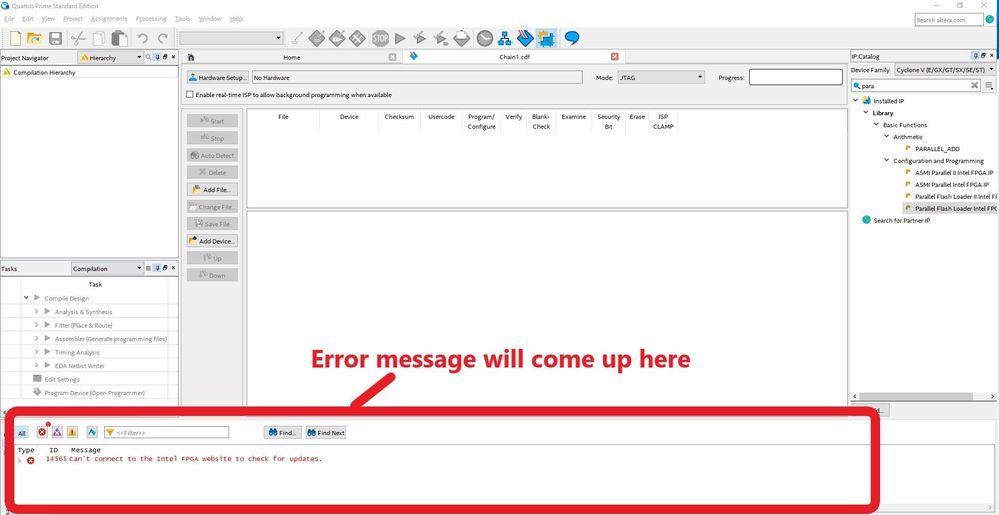Viewport: 999px width, 515px height.
Task: Click the pencil Assignment Editor icon
Action: pos(297,38)
